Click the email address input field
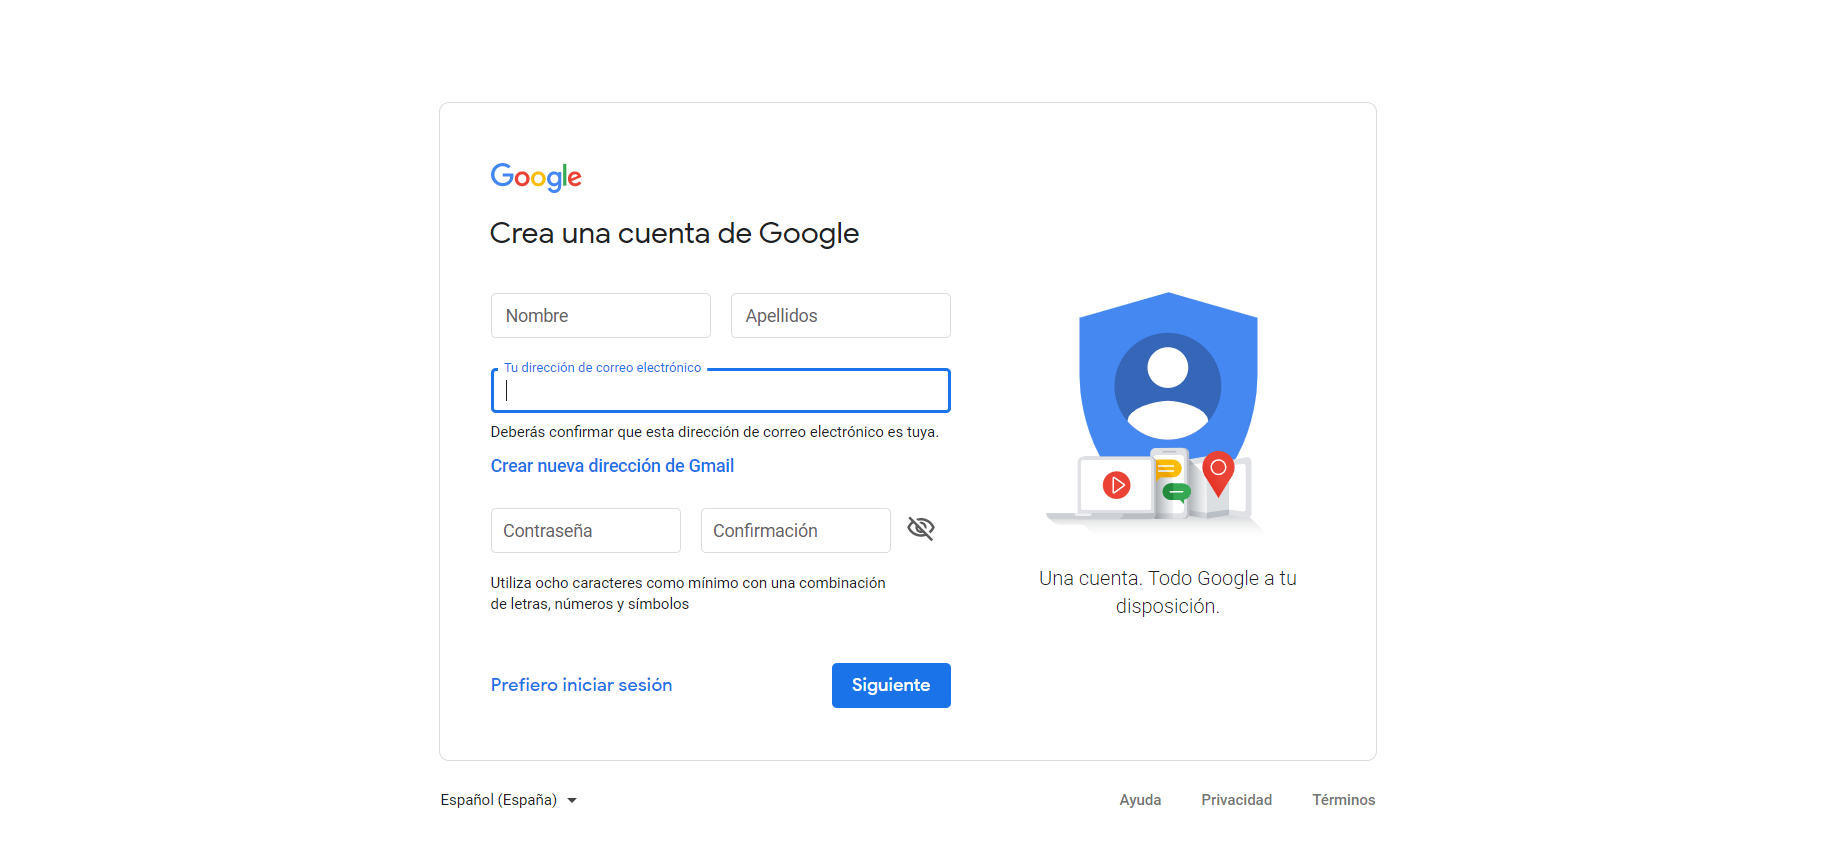The width and height of the screenshot is (1827, 867). coord(720,391)
